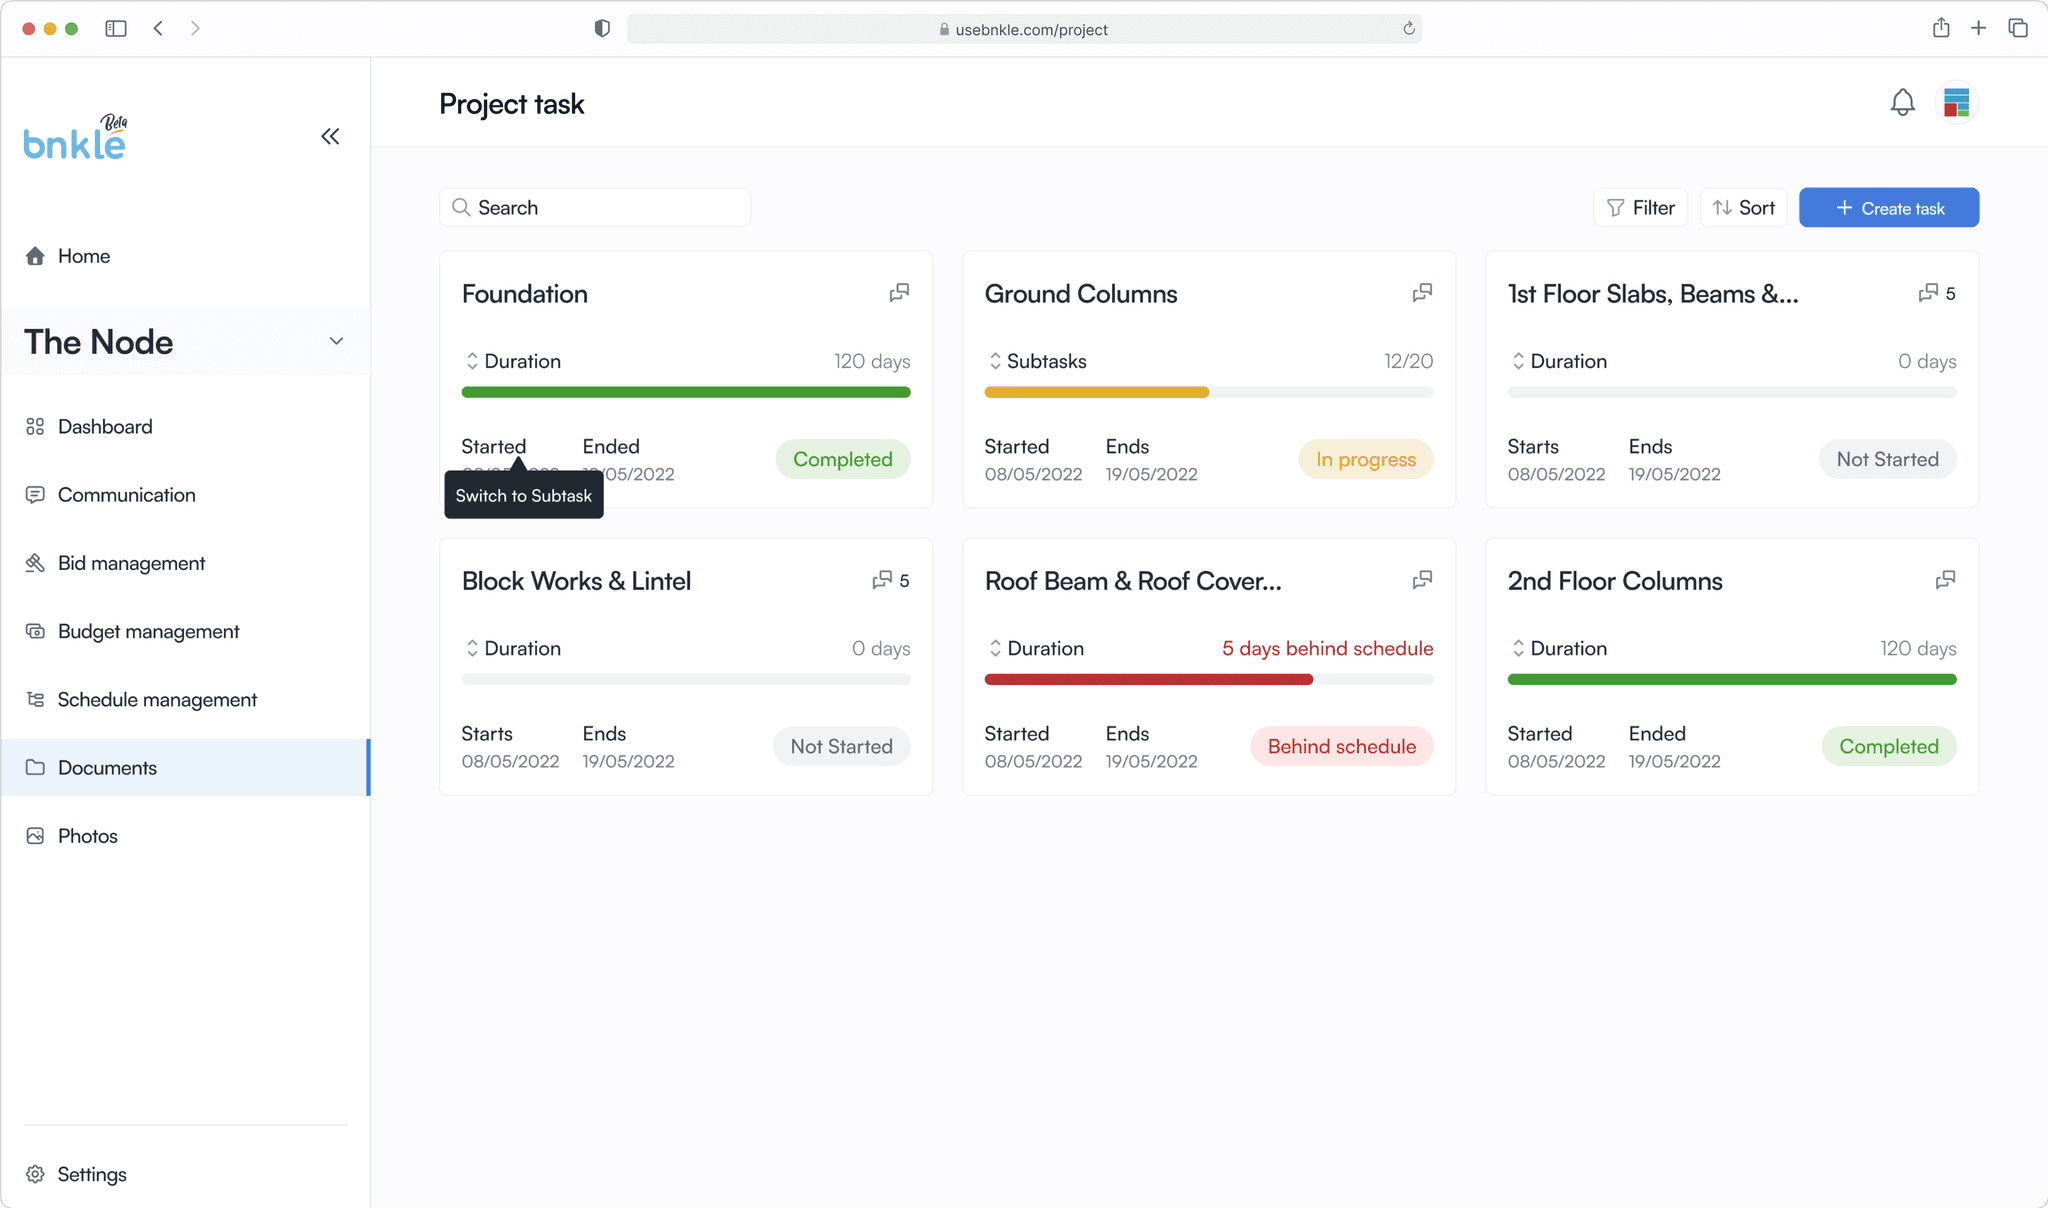Open comments icon on Roof Beam card
Image resolution: width=2048 pixels, height=1208 pixels.
[1422, 580]
